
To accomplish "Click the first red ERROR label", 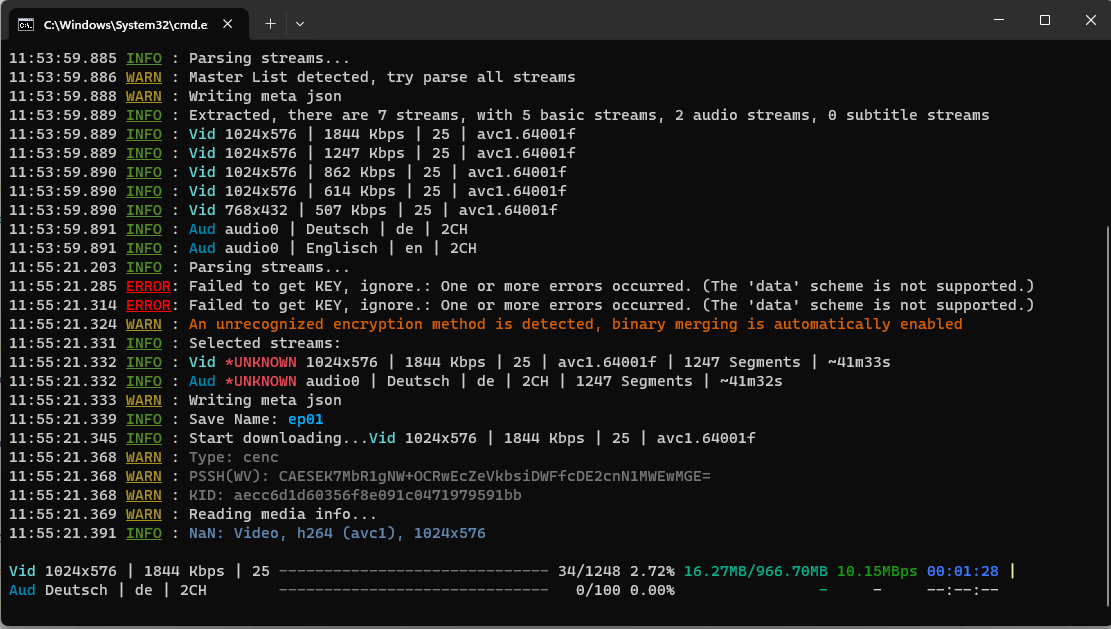I will click(147, 286).
